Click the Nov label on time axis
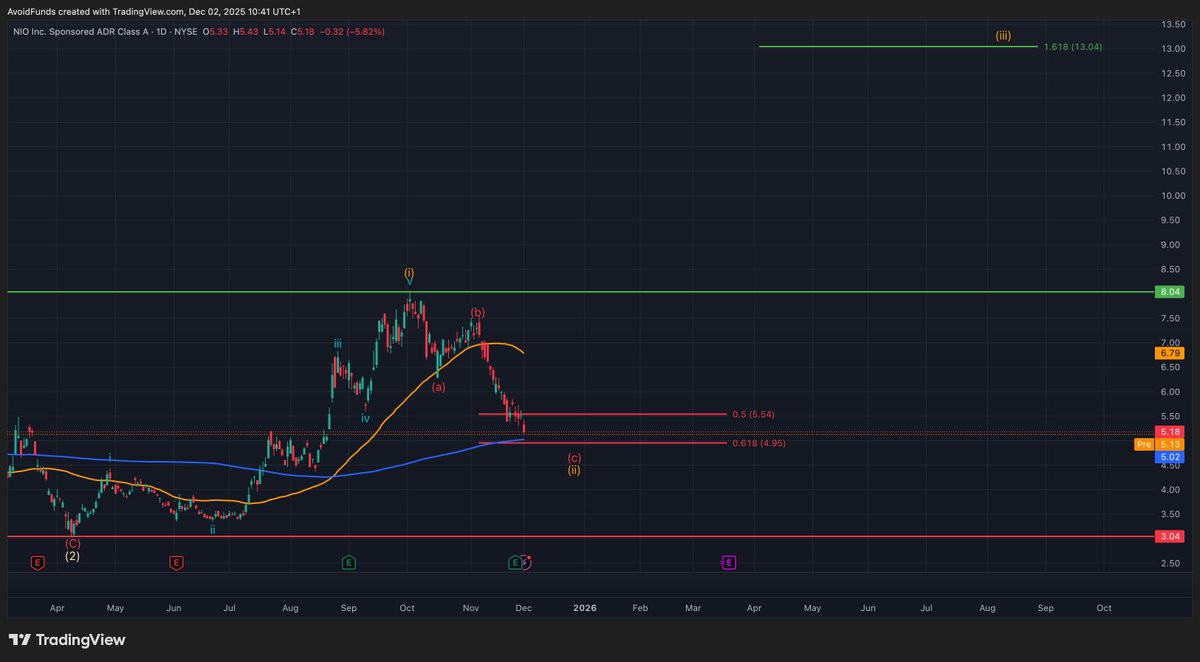Viewport: 1200px width, 662px height. [x=471, y=607]
